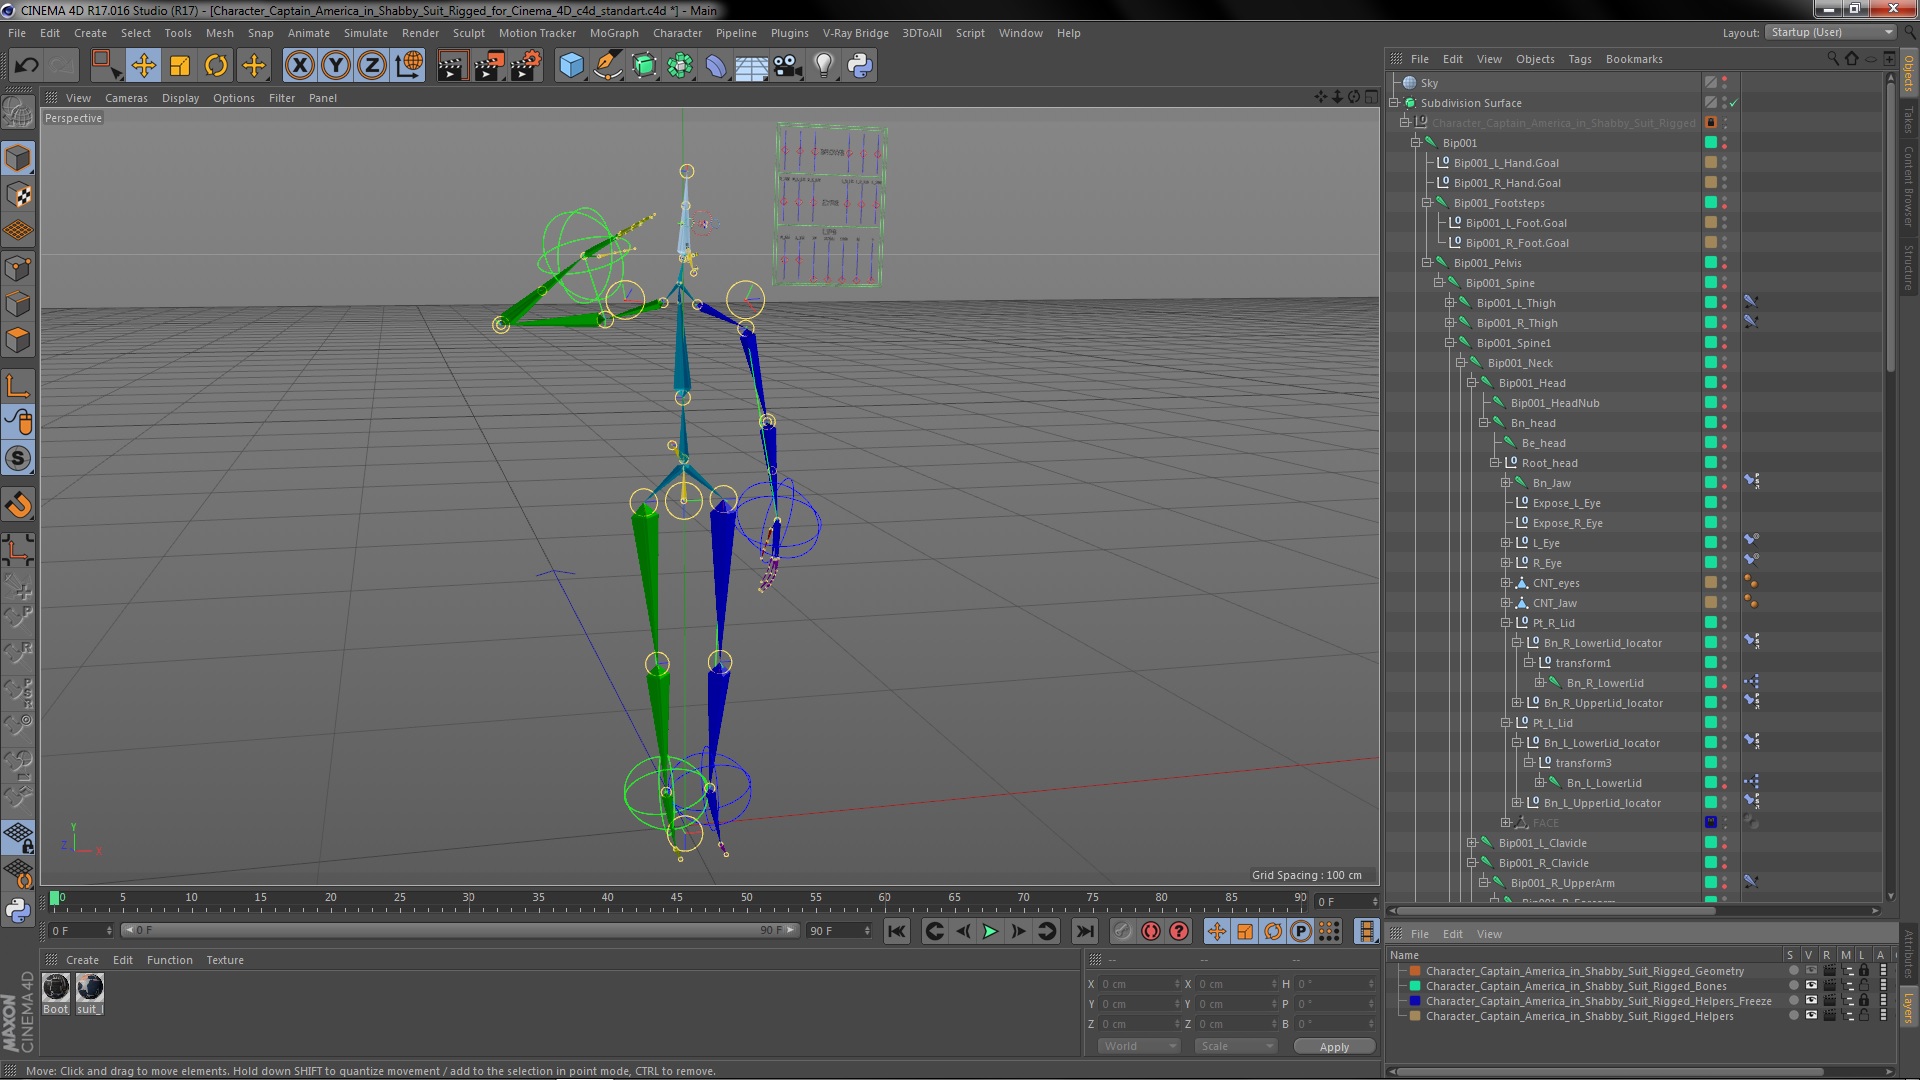Select the Rotate tool in the top toolbar
Image resolution: width=1920 pixels, height=1080 pixels.
(x=216, y=66)
